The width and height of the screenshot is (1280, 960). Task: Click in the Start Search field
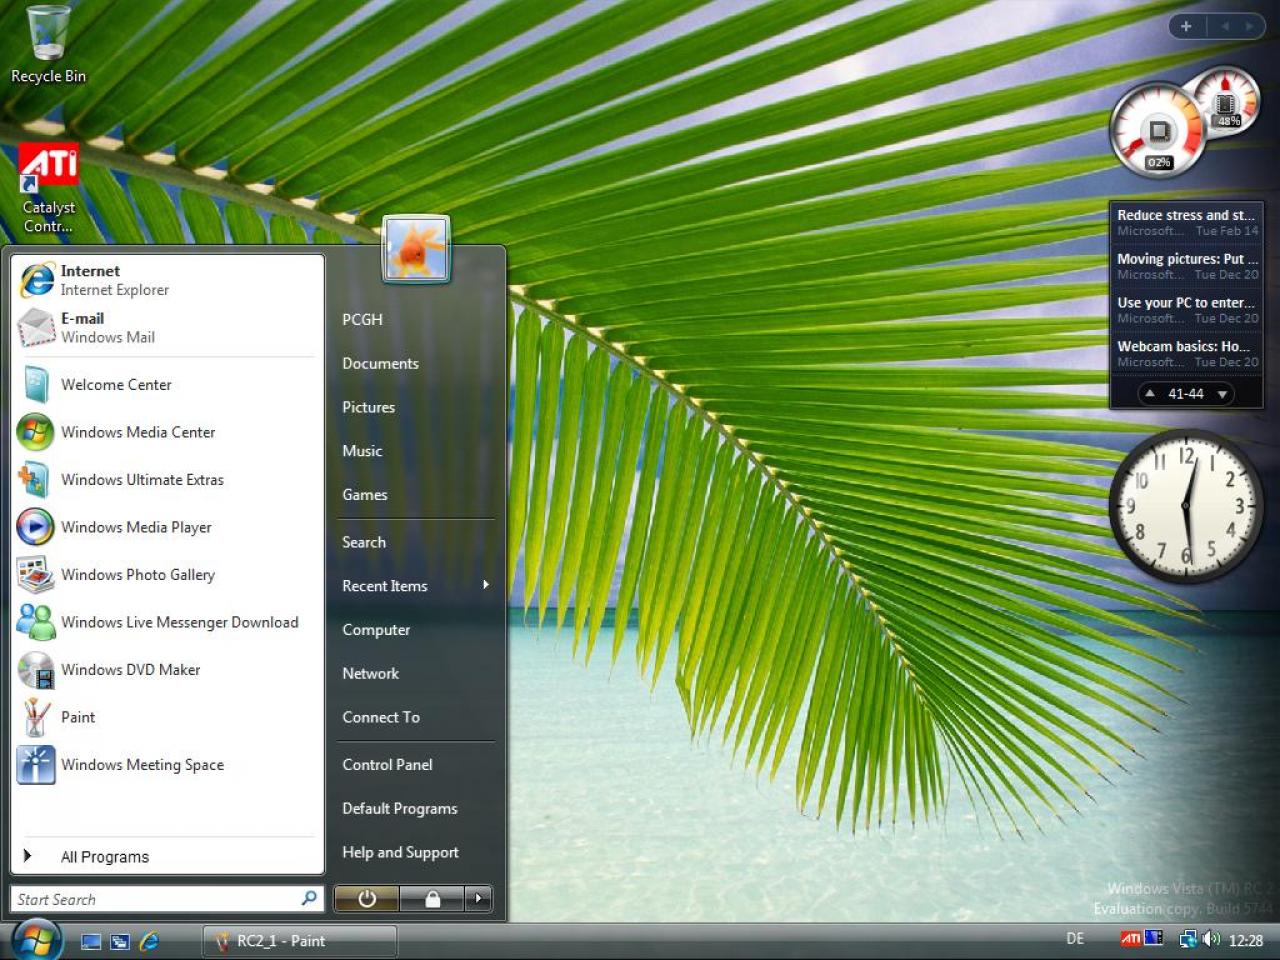click(x=155, y=899)
